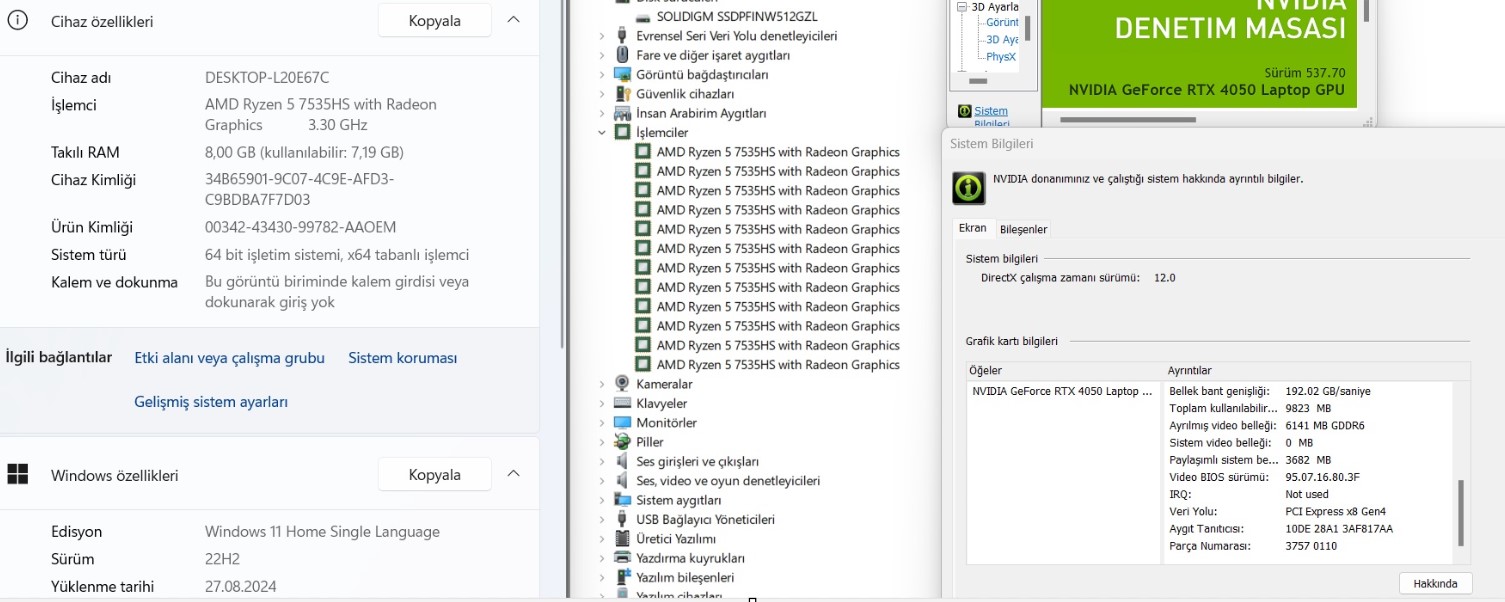1505x602 pixels.
Task: Select NVIDIA GeForce RTX 4050 Laptop in Öğeler list
Action: (1062, 391)
